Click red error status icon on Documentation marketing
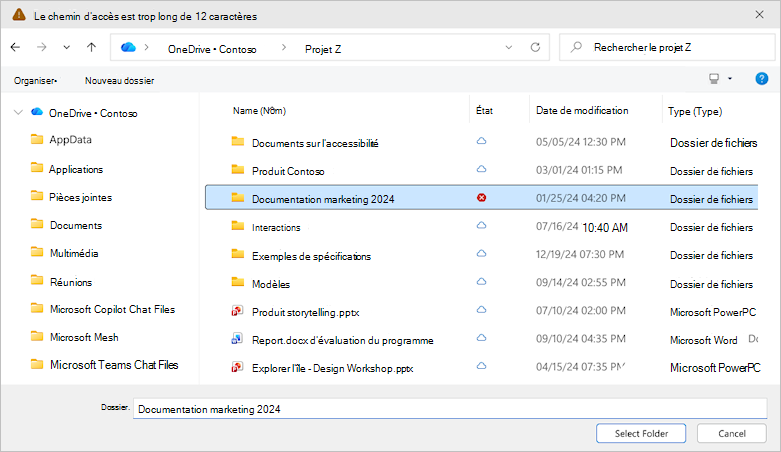The image size is (781, 452). click(481, 198)
